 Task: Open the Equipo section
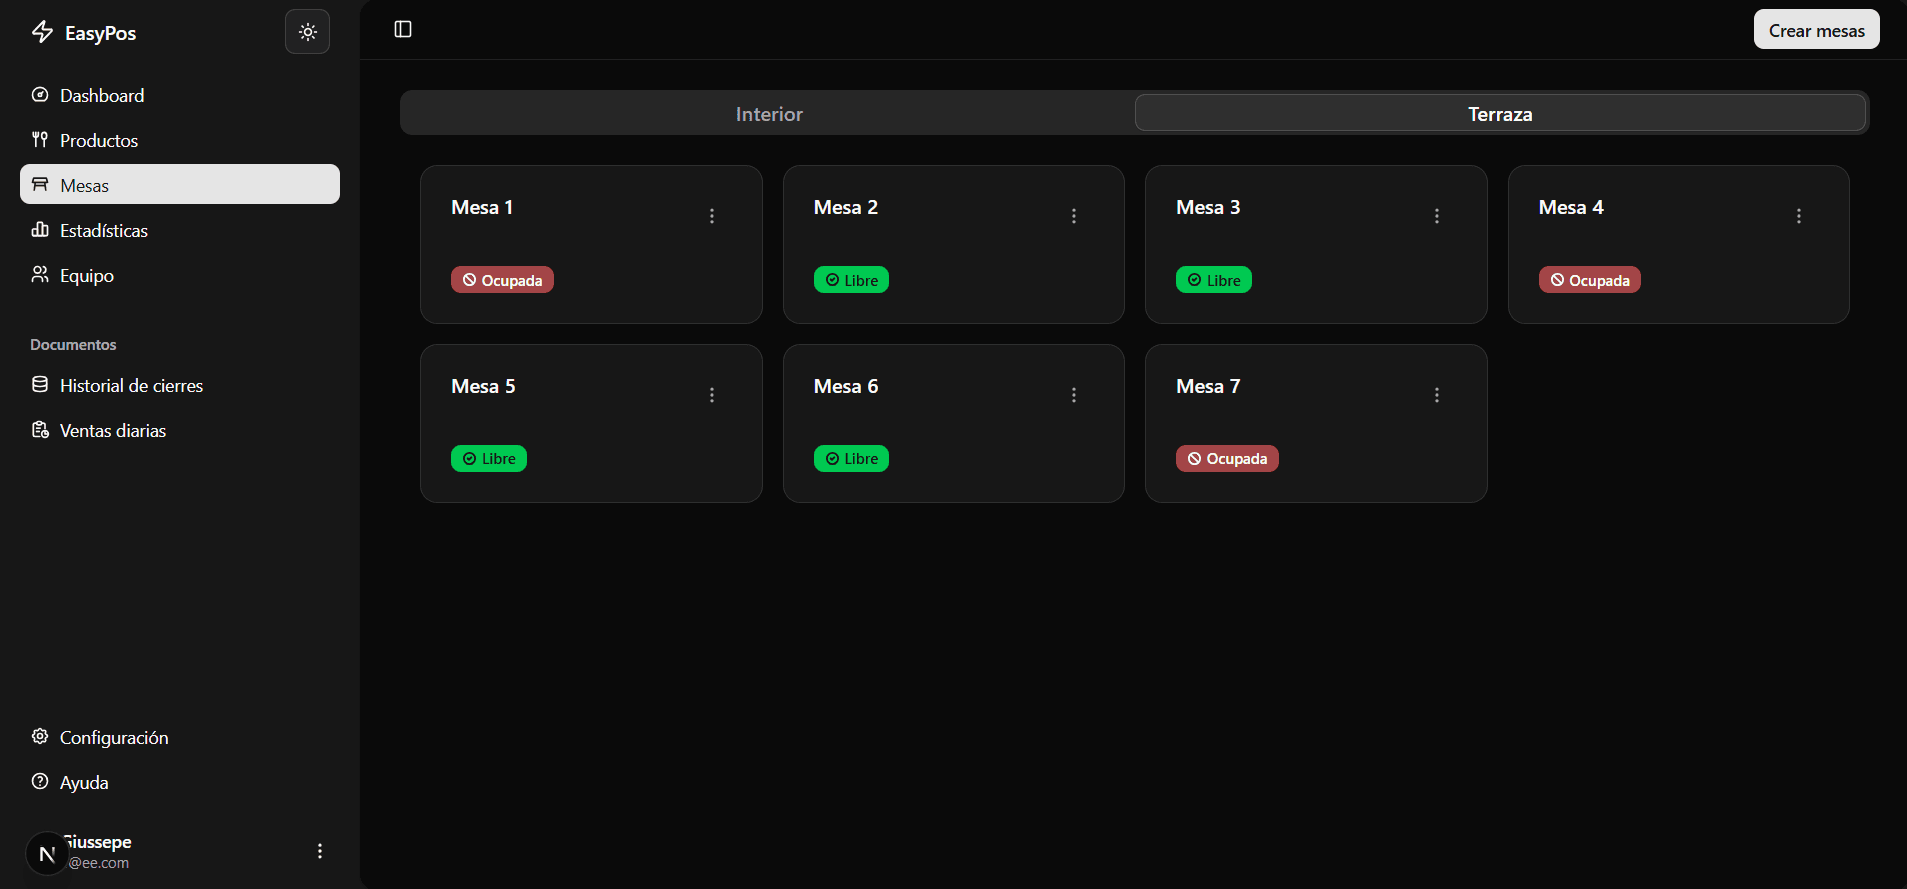(86, 275)
